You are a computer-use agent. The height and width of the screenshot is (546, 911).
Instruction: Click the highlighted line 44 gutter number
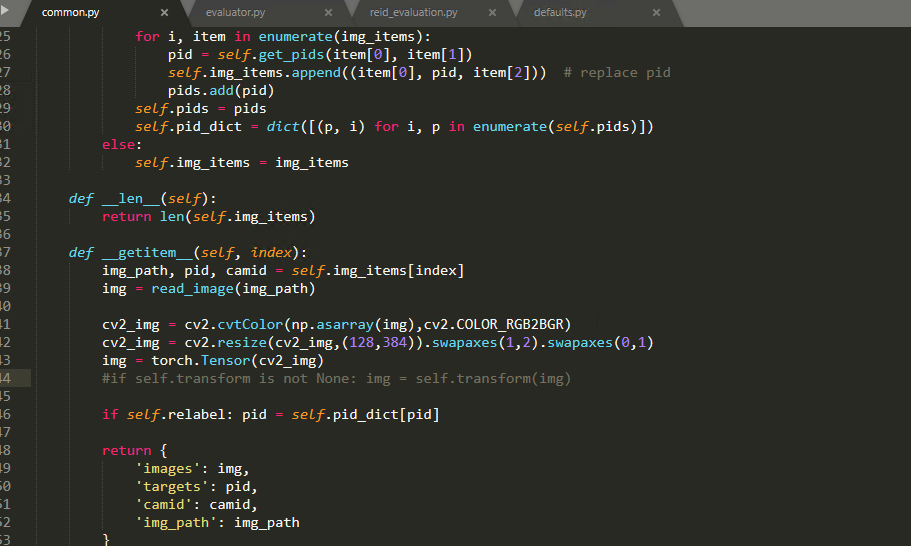tap(6, 379)
